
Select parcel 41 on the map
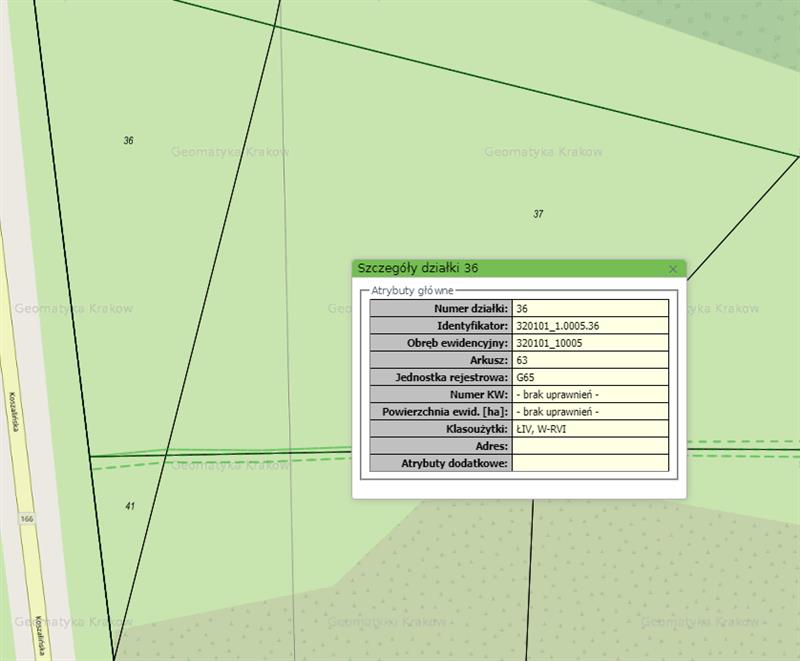tap(129, 507)
